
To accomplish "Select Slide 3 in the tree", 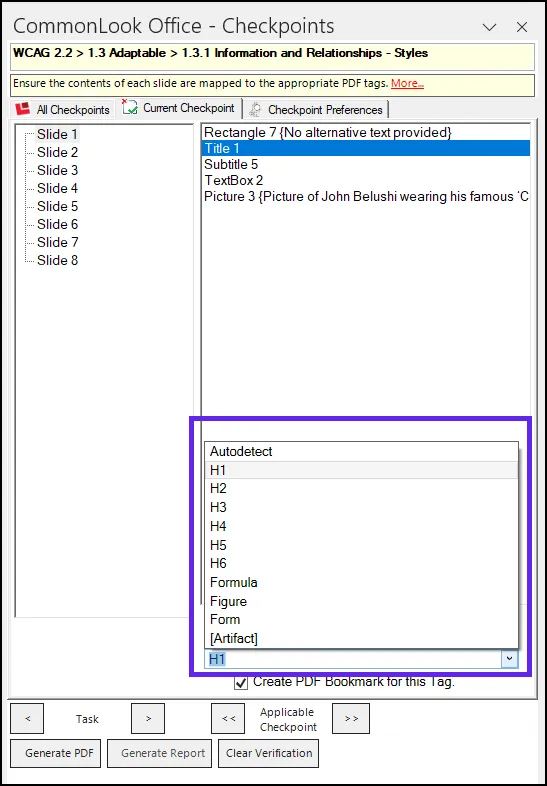I will [x=57, y=170].
